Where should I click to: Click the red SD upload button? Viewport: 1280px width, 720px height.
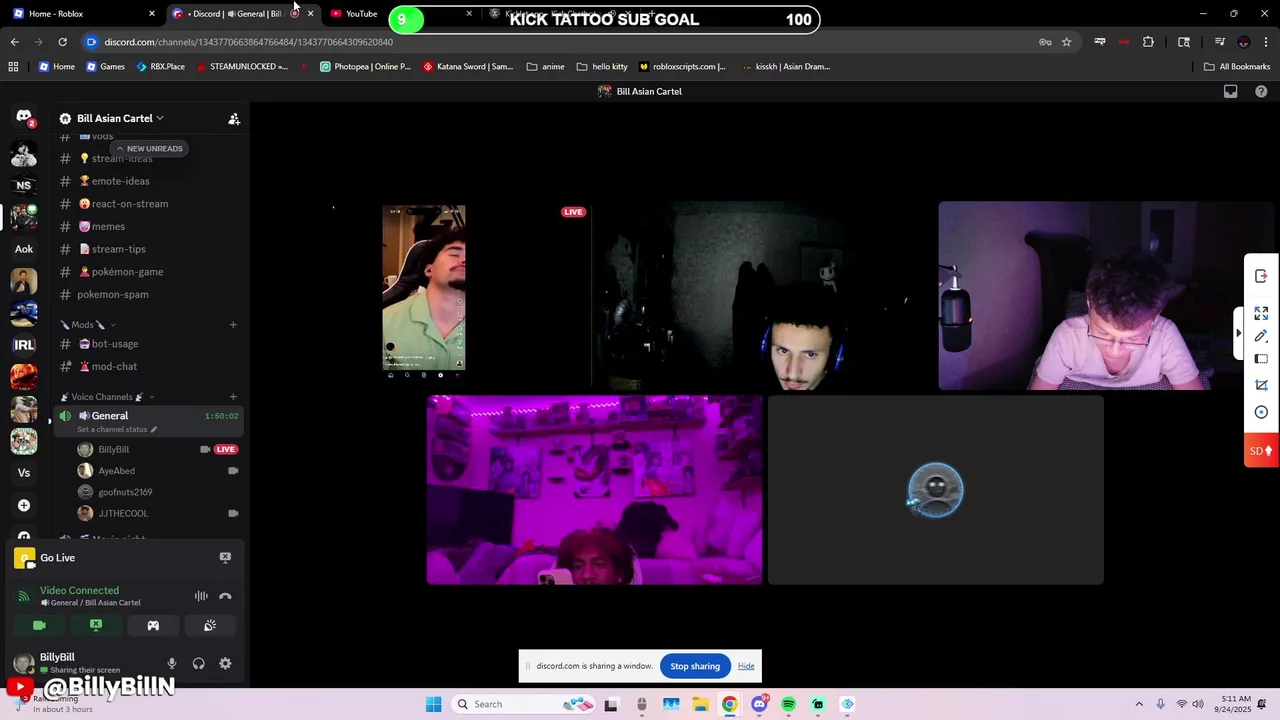1261,451
